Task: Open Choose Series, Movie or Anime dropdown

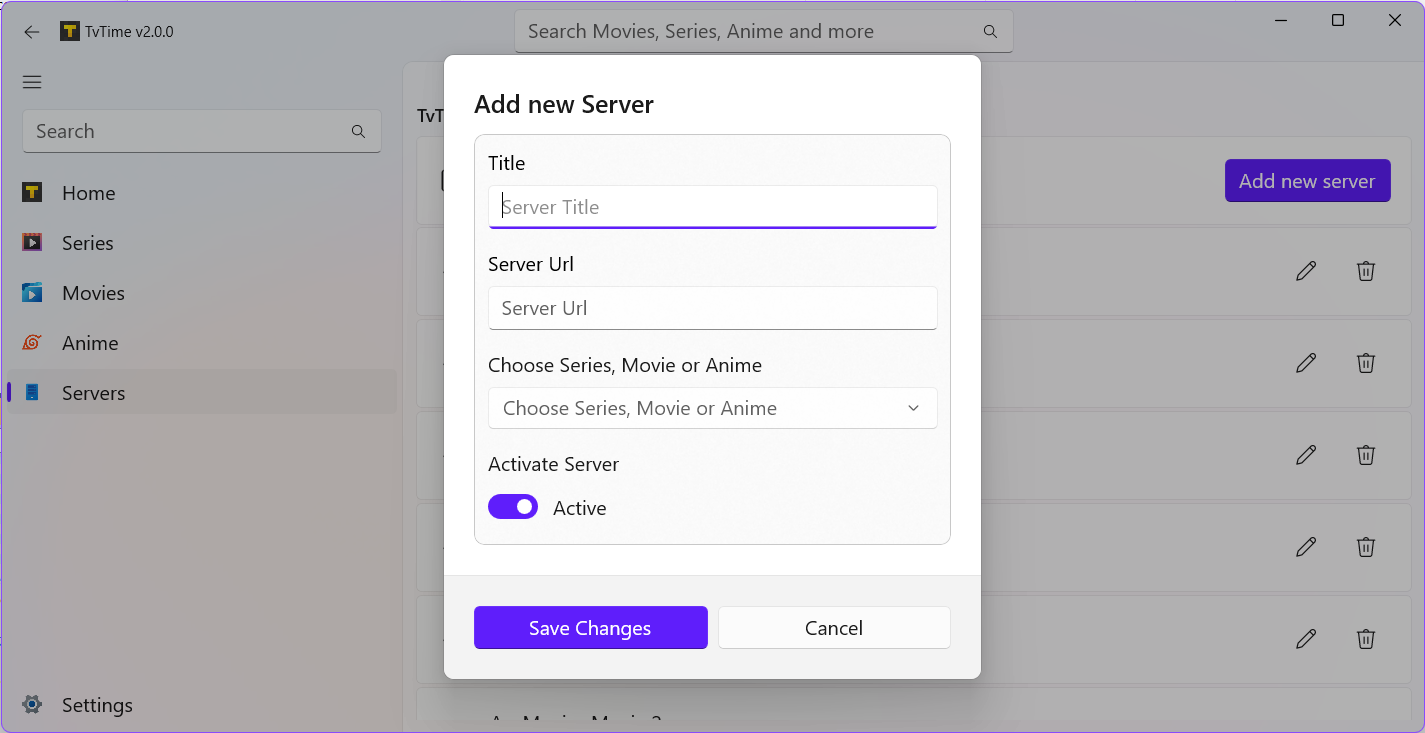Action: 713,408
